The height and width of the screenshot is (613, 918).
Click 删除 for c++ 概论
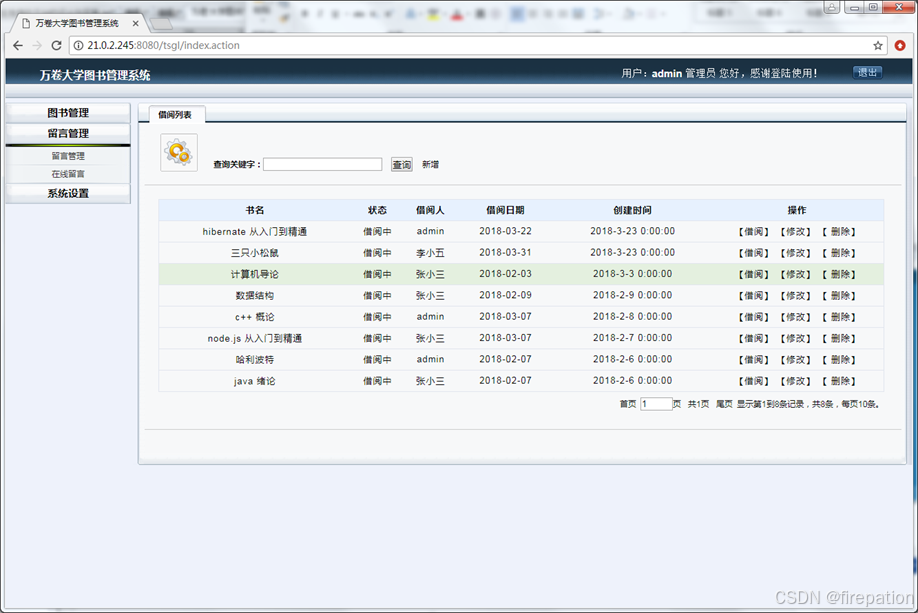pyautogui.click(x=839, y=317)
